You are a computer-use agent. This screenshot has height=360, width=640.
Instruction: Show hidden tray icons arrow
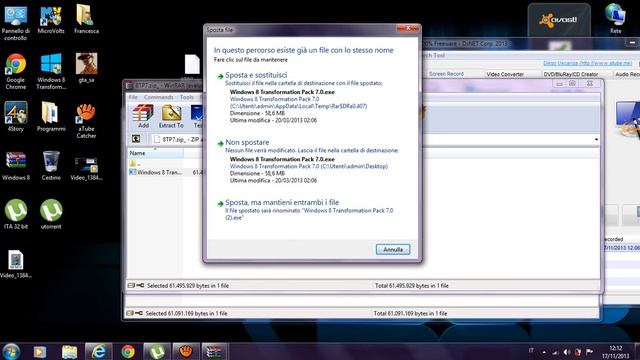point(544,351)
